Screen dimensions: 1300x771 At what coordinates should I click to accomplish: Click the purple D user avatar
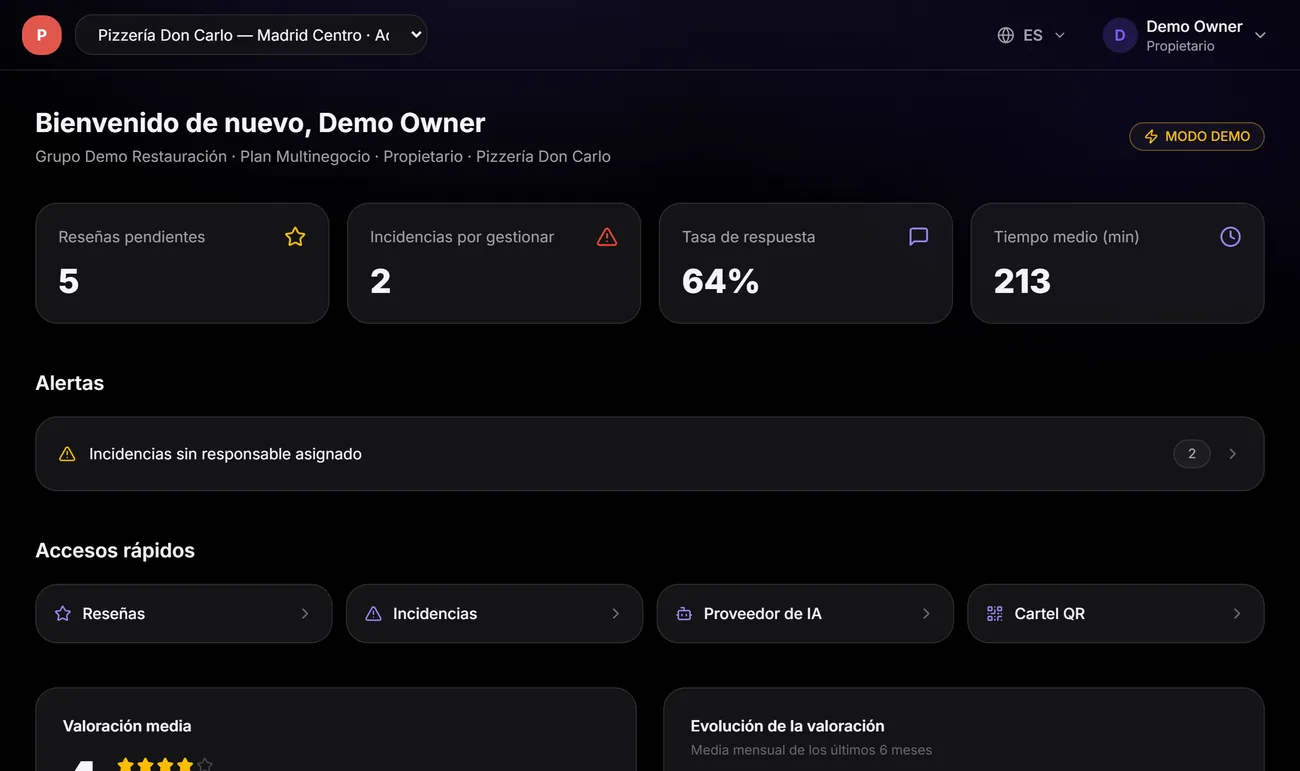click(x=1120, y=35)
